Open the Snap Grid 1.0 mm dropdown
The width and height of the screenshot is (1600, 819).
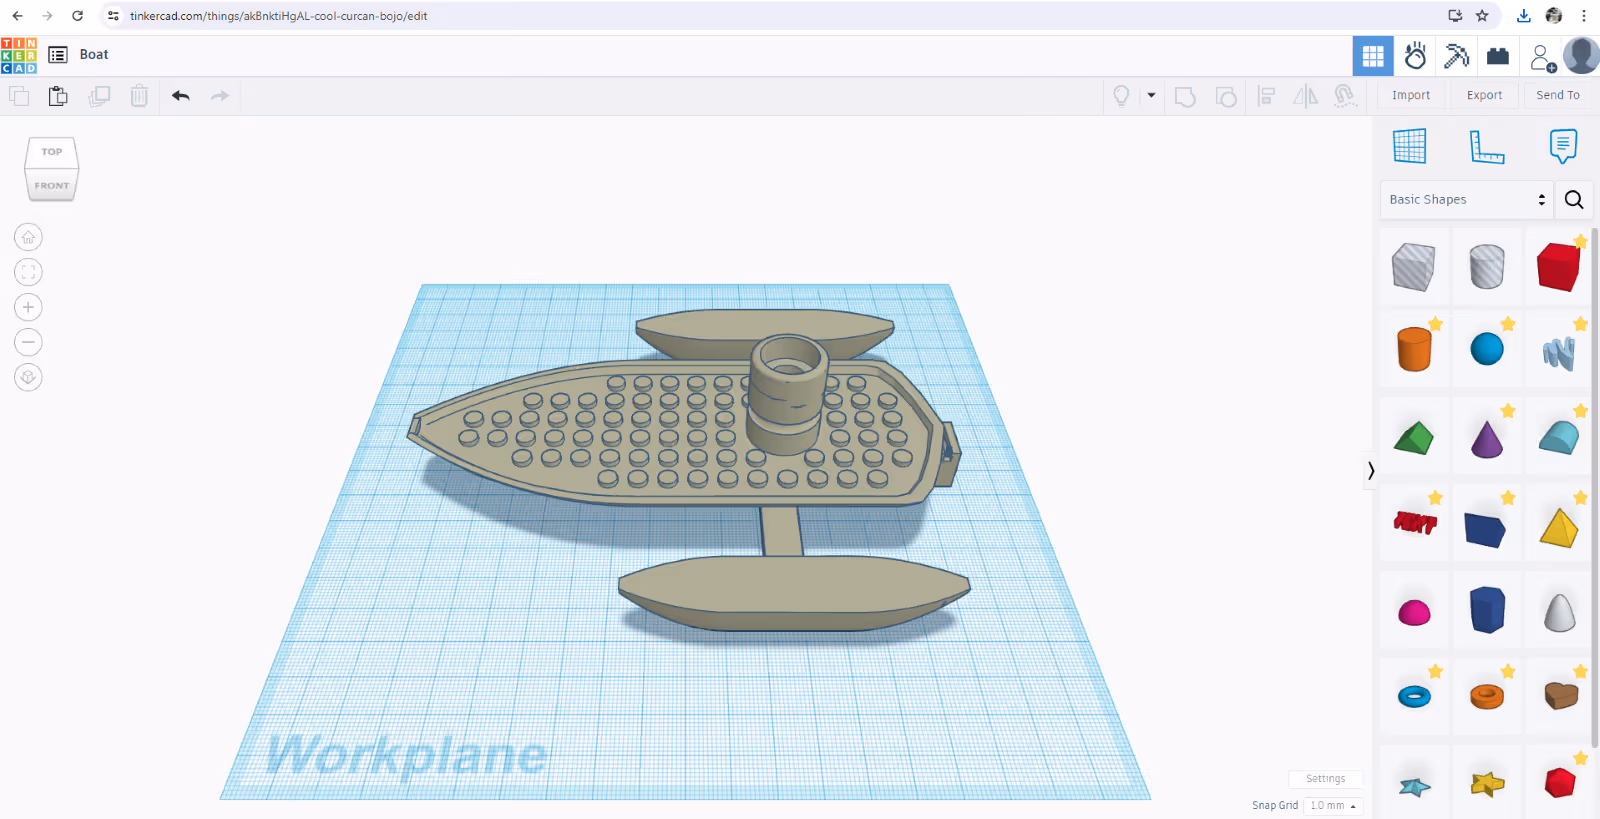1334,806
